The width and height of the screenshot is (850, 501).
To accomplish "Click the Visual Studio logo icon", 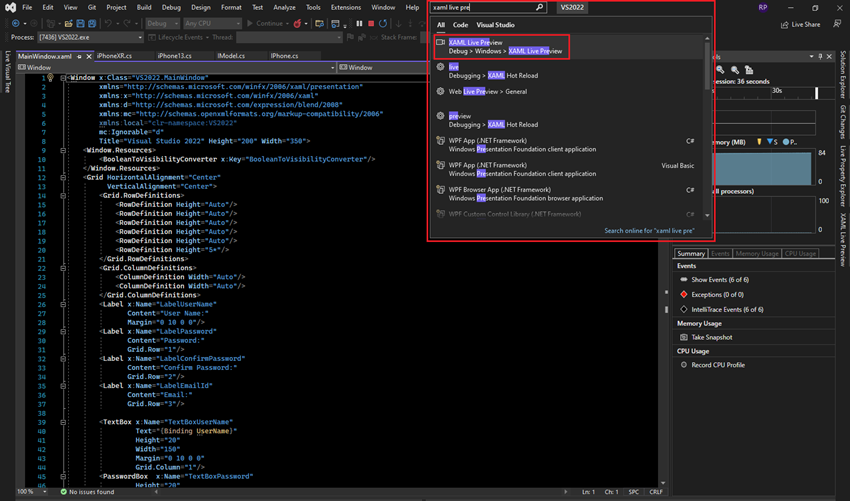I will coord(10,8).
